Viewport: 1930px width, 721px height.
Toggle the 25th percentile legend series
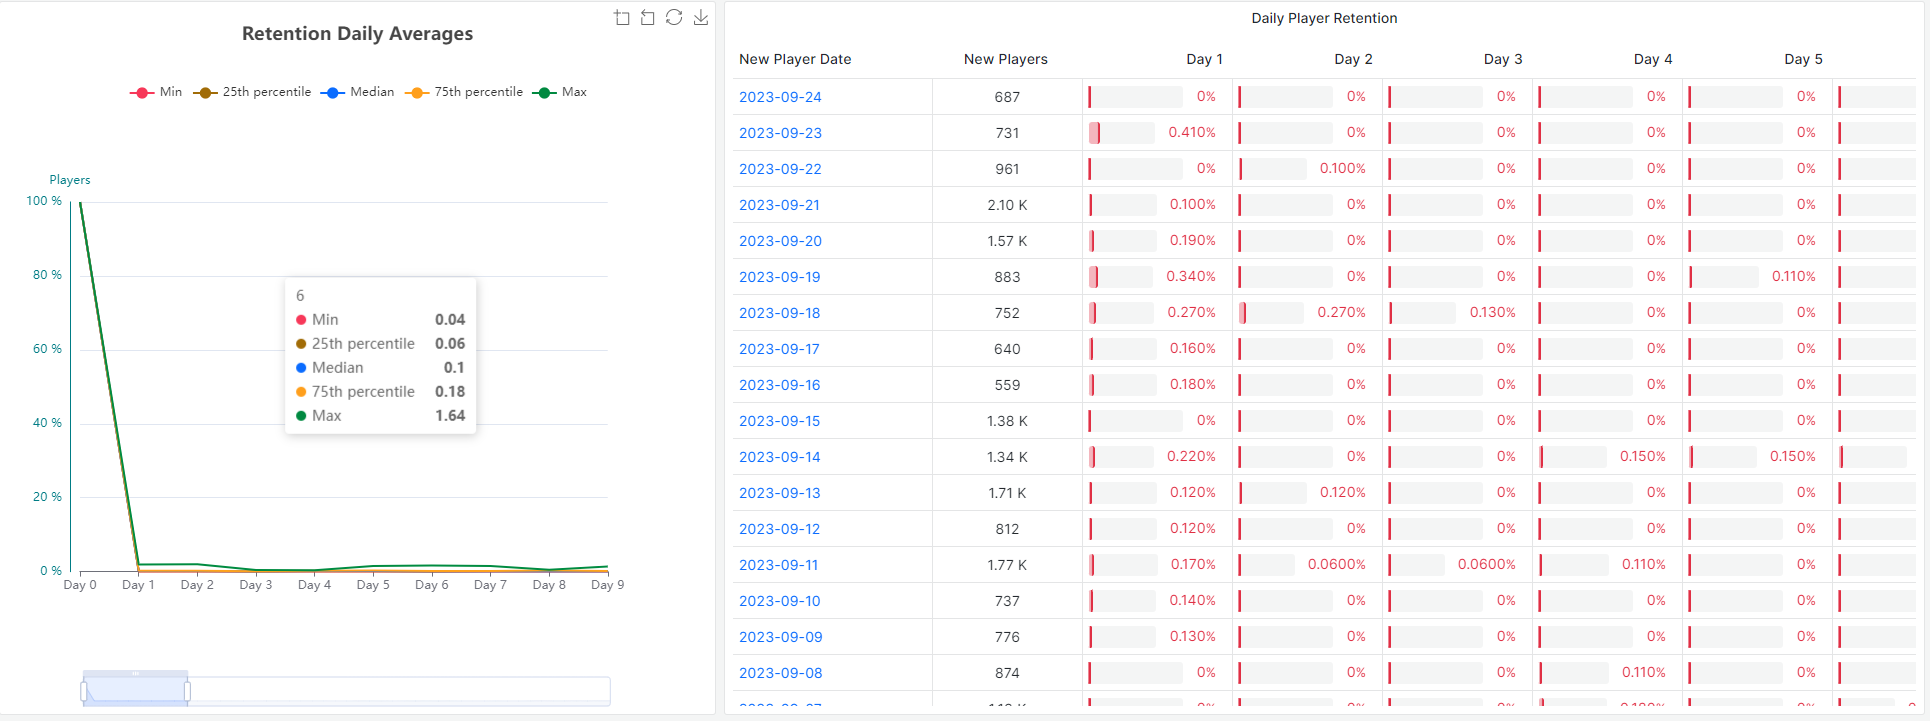pyautogui.click(x=252, y=92)
